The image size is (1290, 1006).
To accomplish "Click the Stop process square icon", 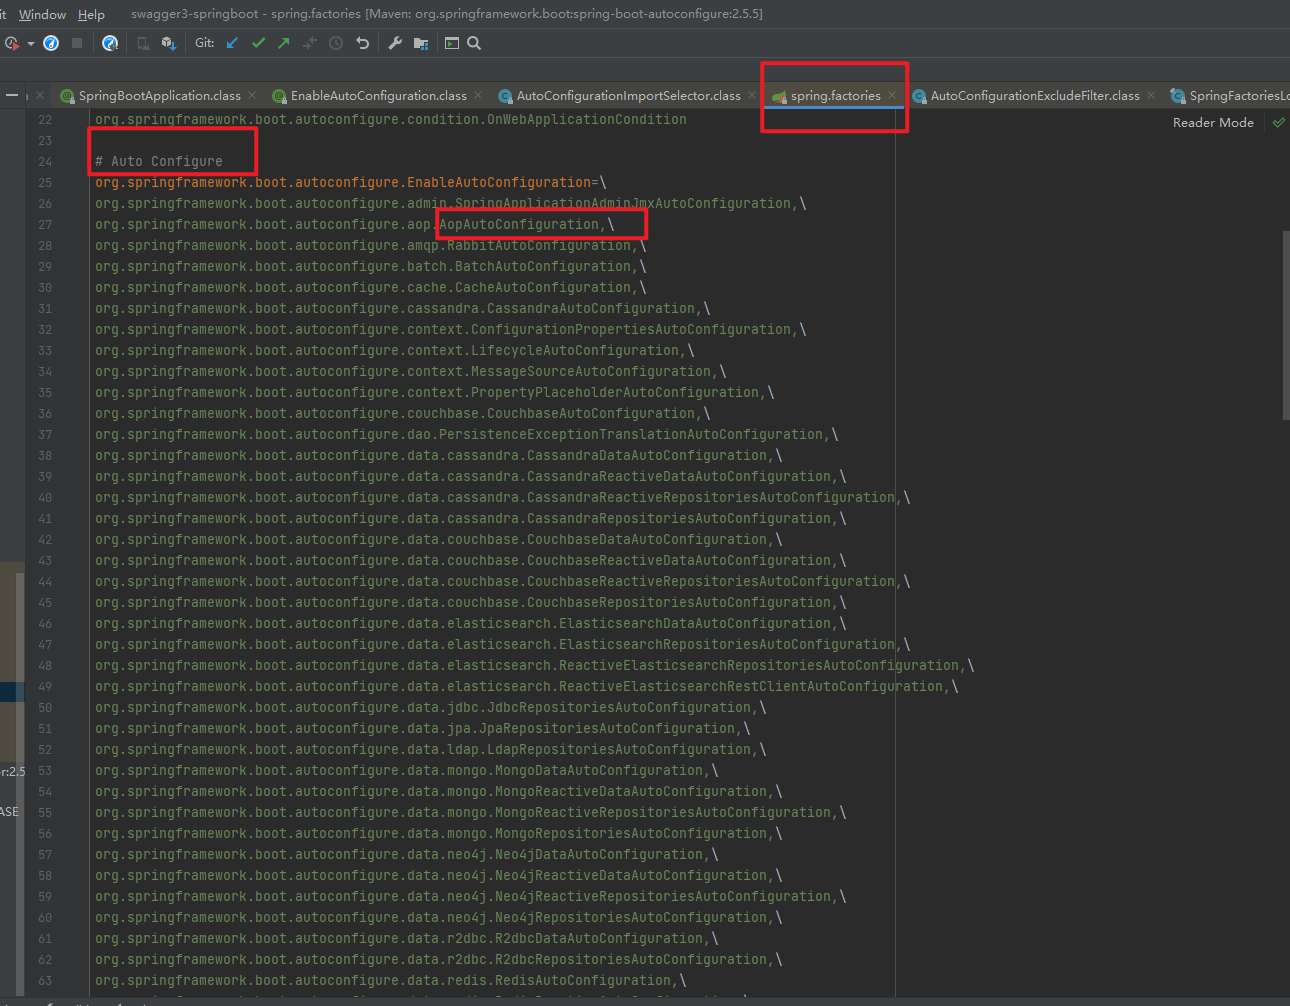I will 77,43.
